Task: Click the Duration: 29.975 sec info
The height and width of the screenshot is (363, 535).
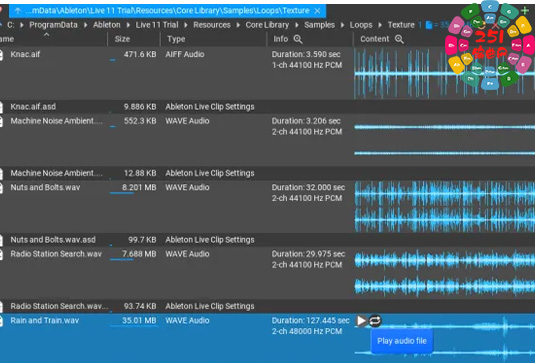Action: click(x=308, y=254)
